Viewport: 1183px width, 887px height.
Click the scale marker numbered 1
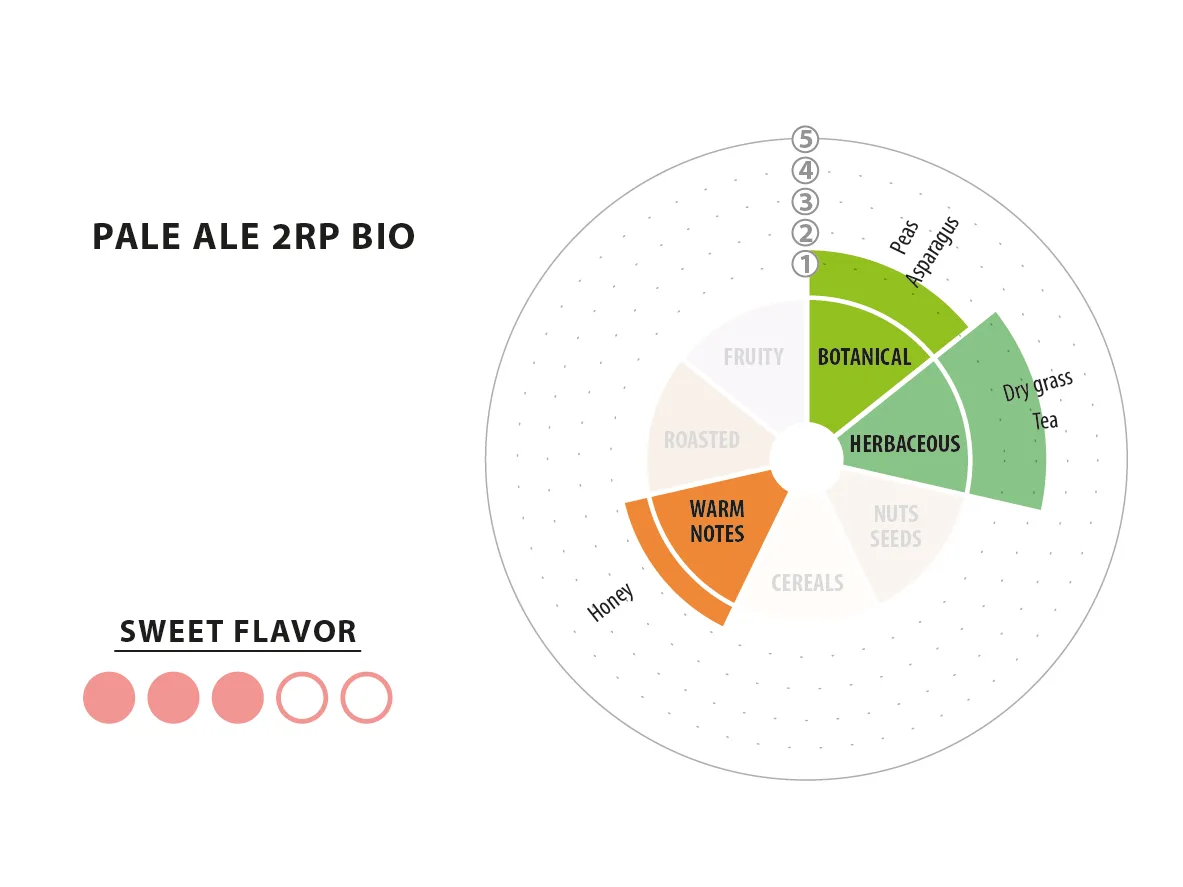(x=806, y=265)
